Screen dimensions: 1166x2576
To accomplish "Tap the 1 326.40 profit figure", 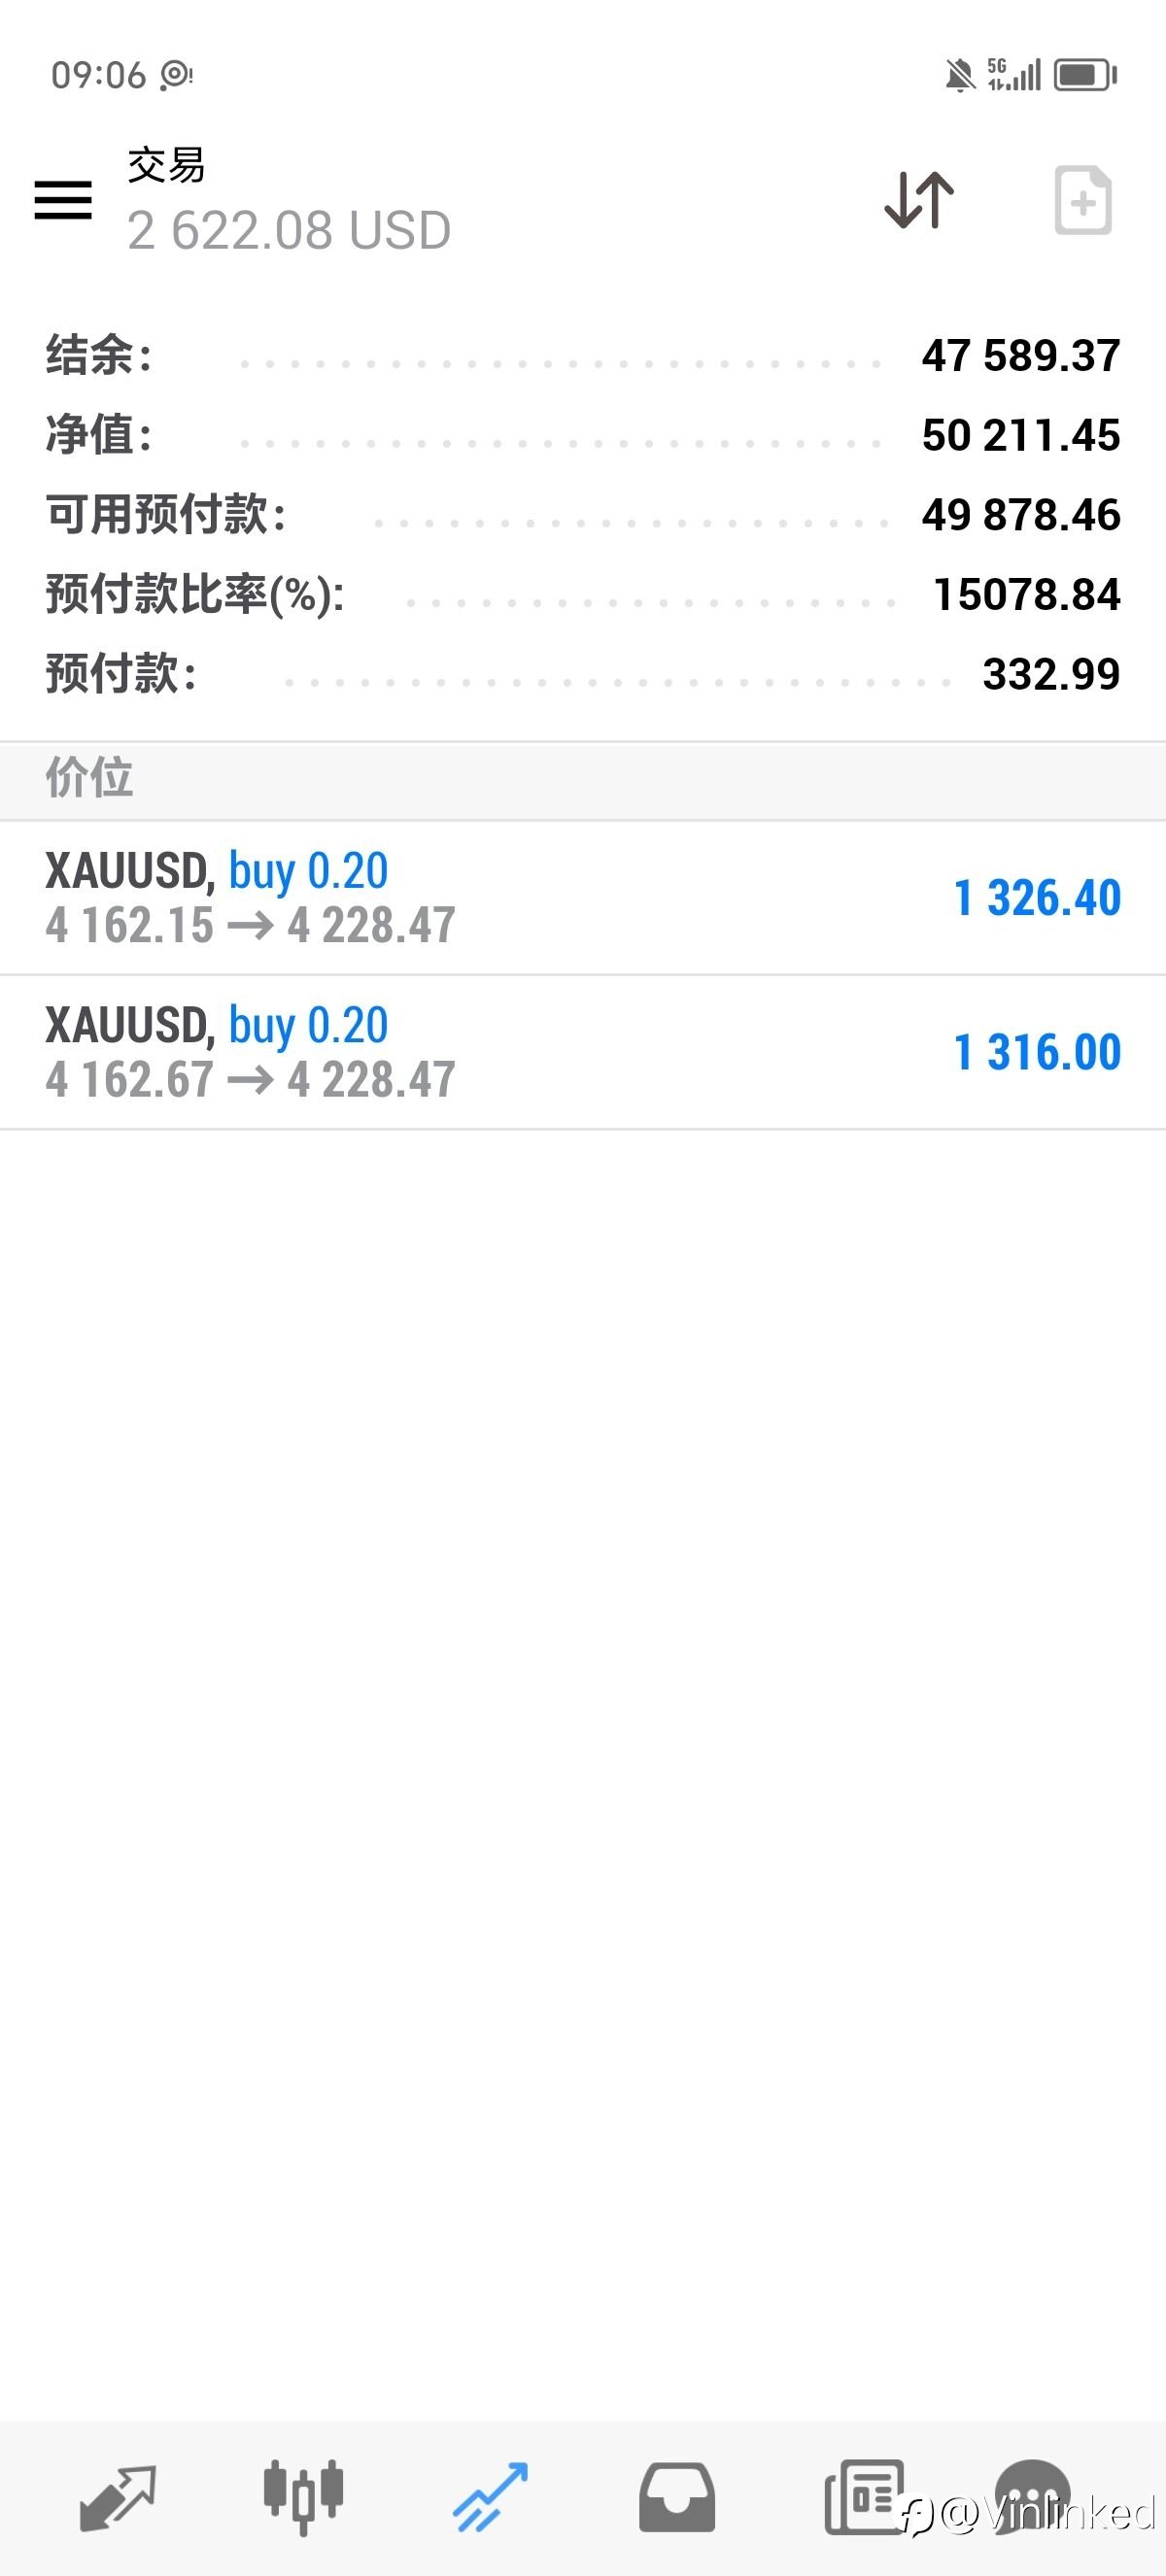I will click(x=1037, y=898).
